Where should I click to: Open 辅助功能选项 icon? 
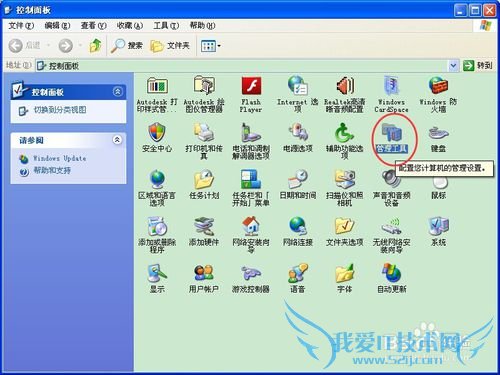click(344, 132)
